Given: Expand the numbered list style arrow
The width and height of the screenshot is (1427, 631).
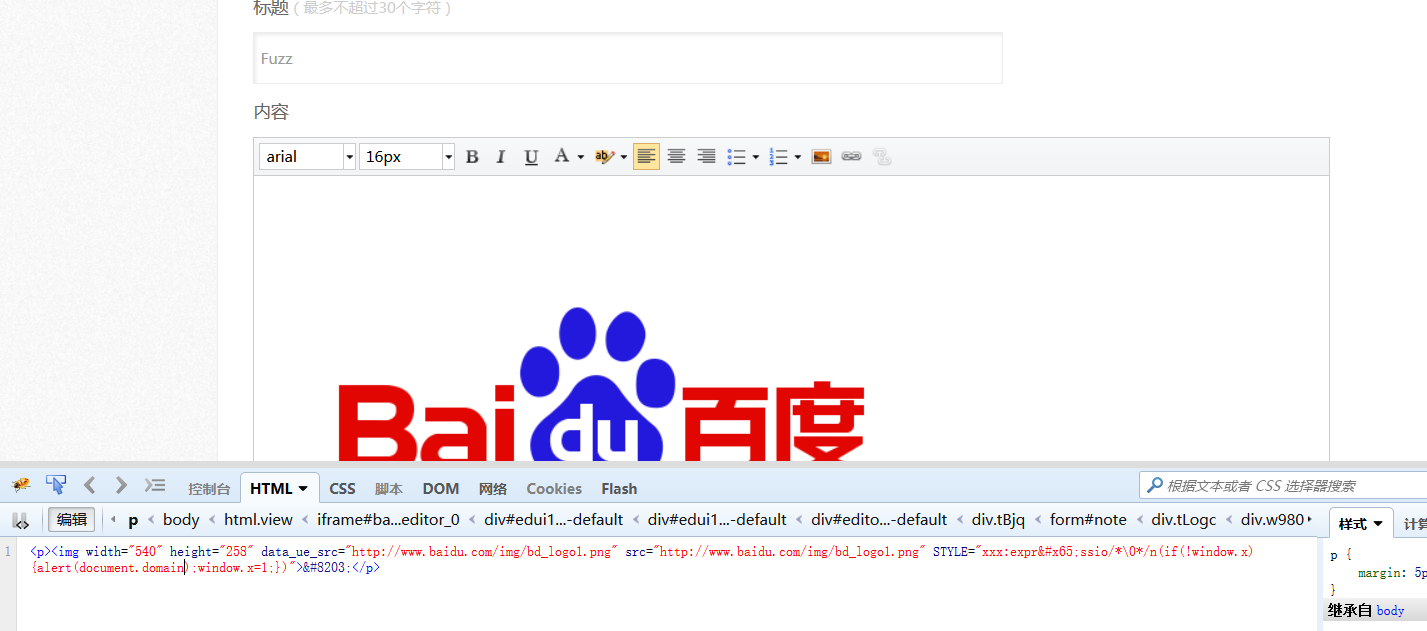Looking at the screenshot, I should (x=797, y=157).
